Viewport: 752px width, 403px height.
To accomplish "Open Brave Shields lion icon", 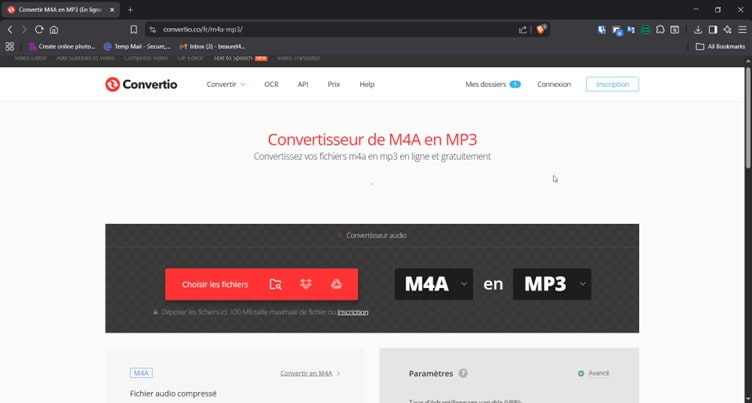I will [541, 30].
